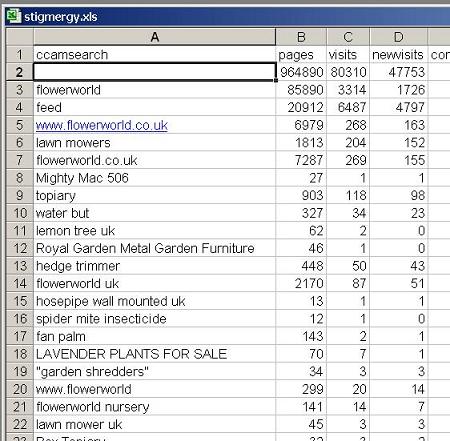This screenshot has width=450, height=441.
Task: Select the pages value 1813
Action: 301,143
